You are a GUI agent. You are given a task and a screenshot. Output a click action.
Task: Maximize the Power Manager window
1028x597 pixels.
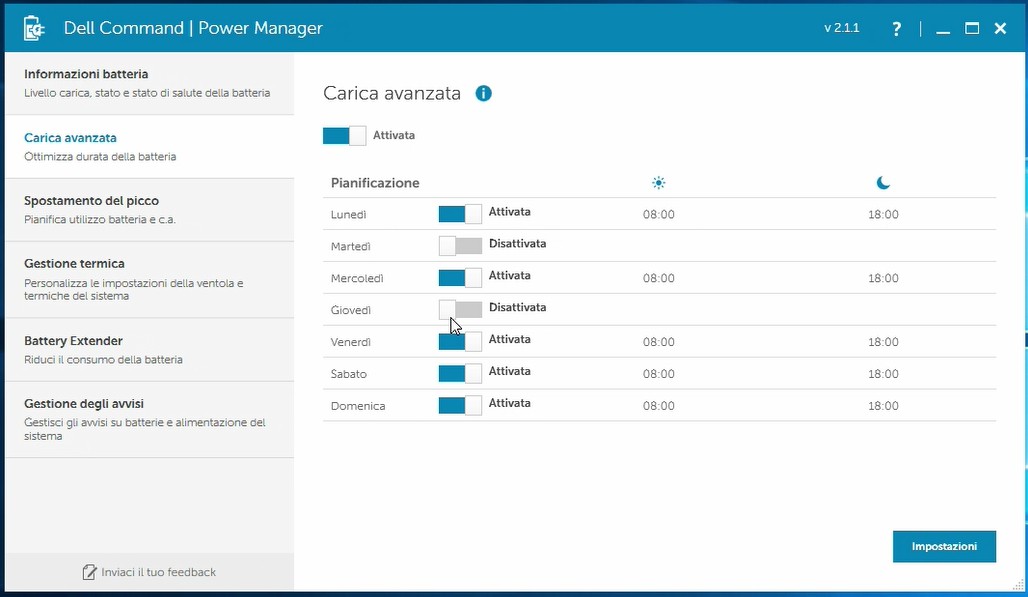click(971, 29)
